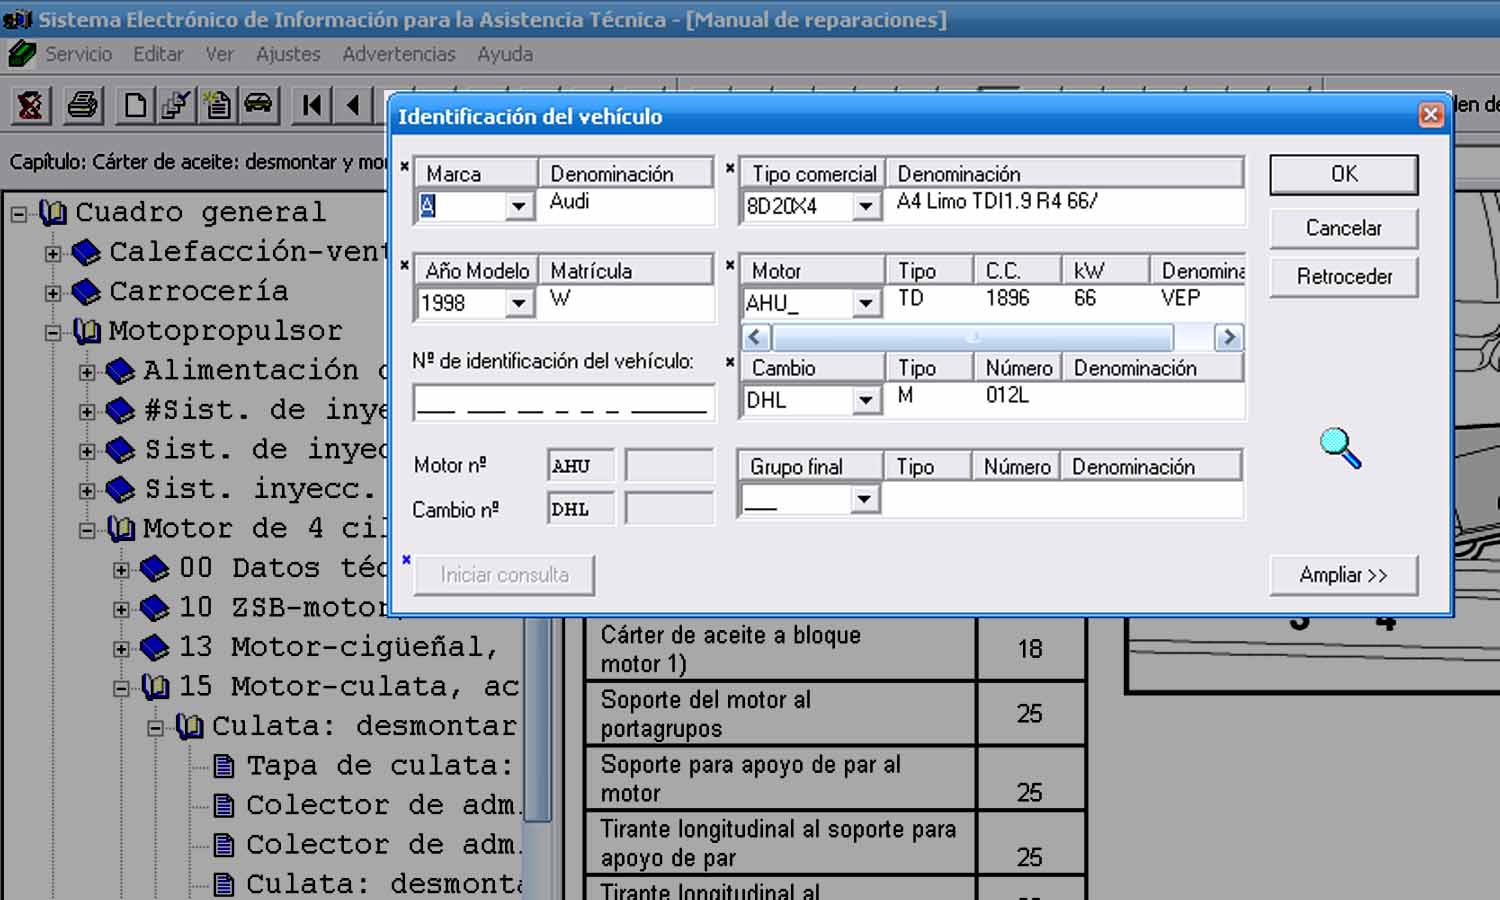This screenshot has height=900, width=1500.
Task: Click the Retroceder button
Action: [1344, 276]
